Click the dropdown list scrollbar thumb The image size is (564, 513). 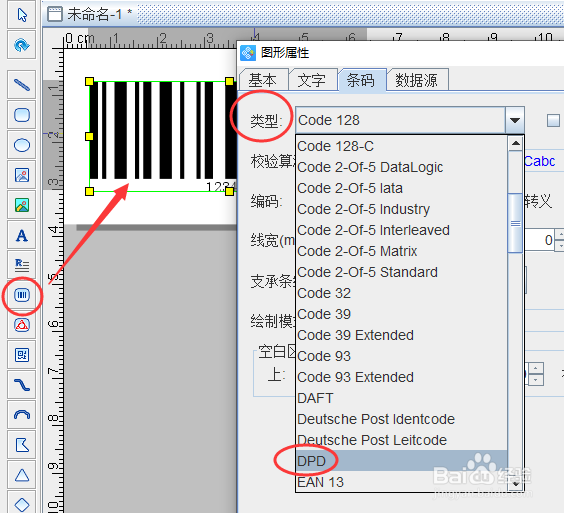[x=516, y=223]
